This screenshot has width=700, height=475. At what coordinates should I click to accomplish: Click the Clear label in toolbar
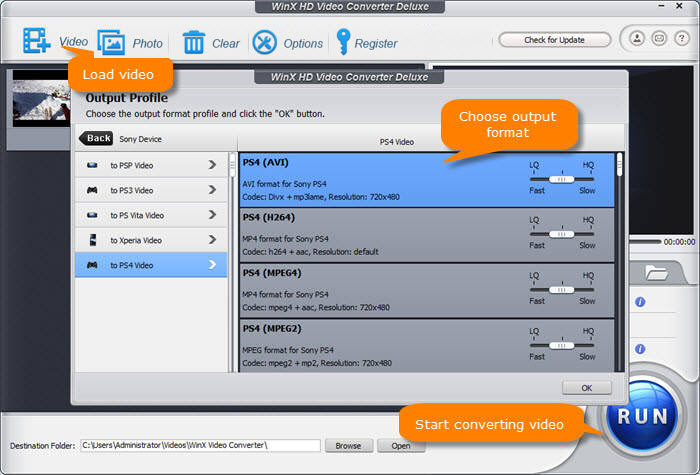tap(225, 43)
